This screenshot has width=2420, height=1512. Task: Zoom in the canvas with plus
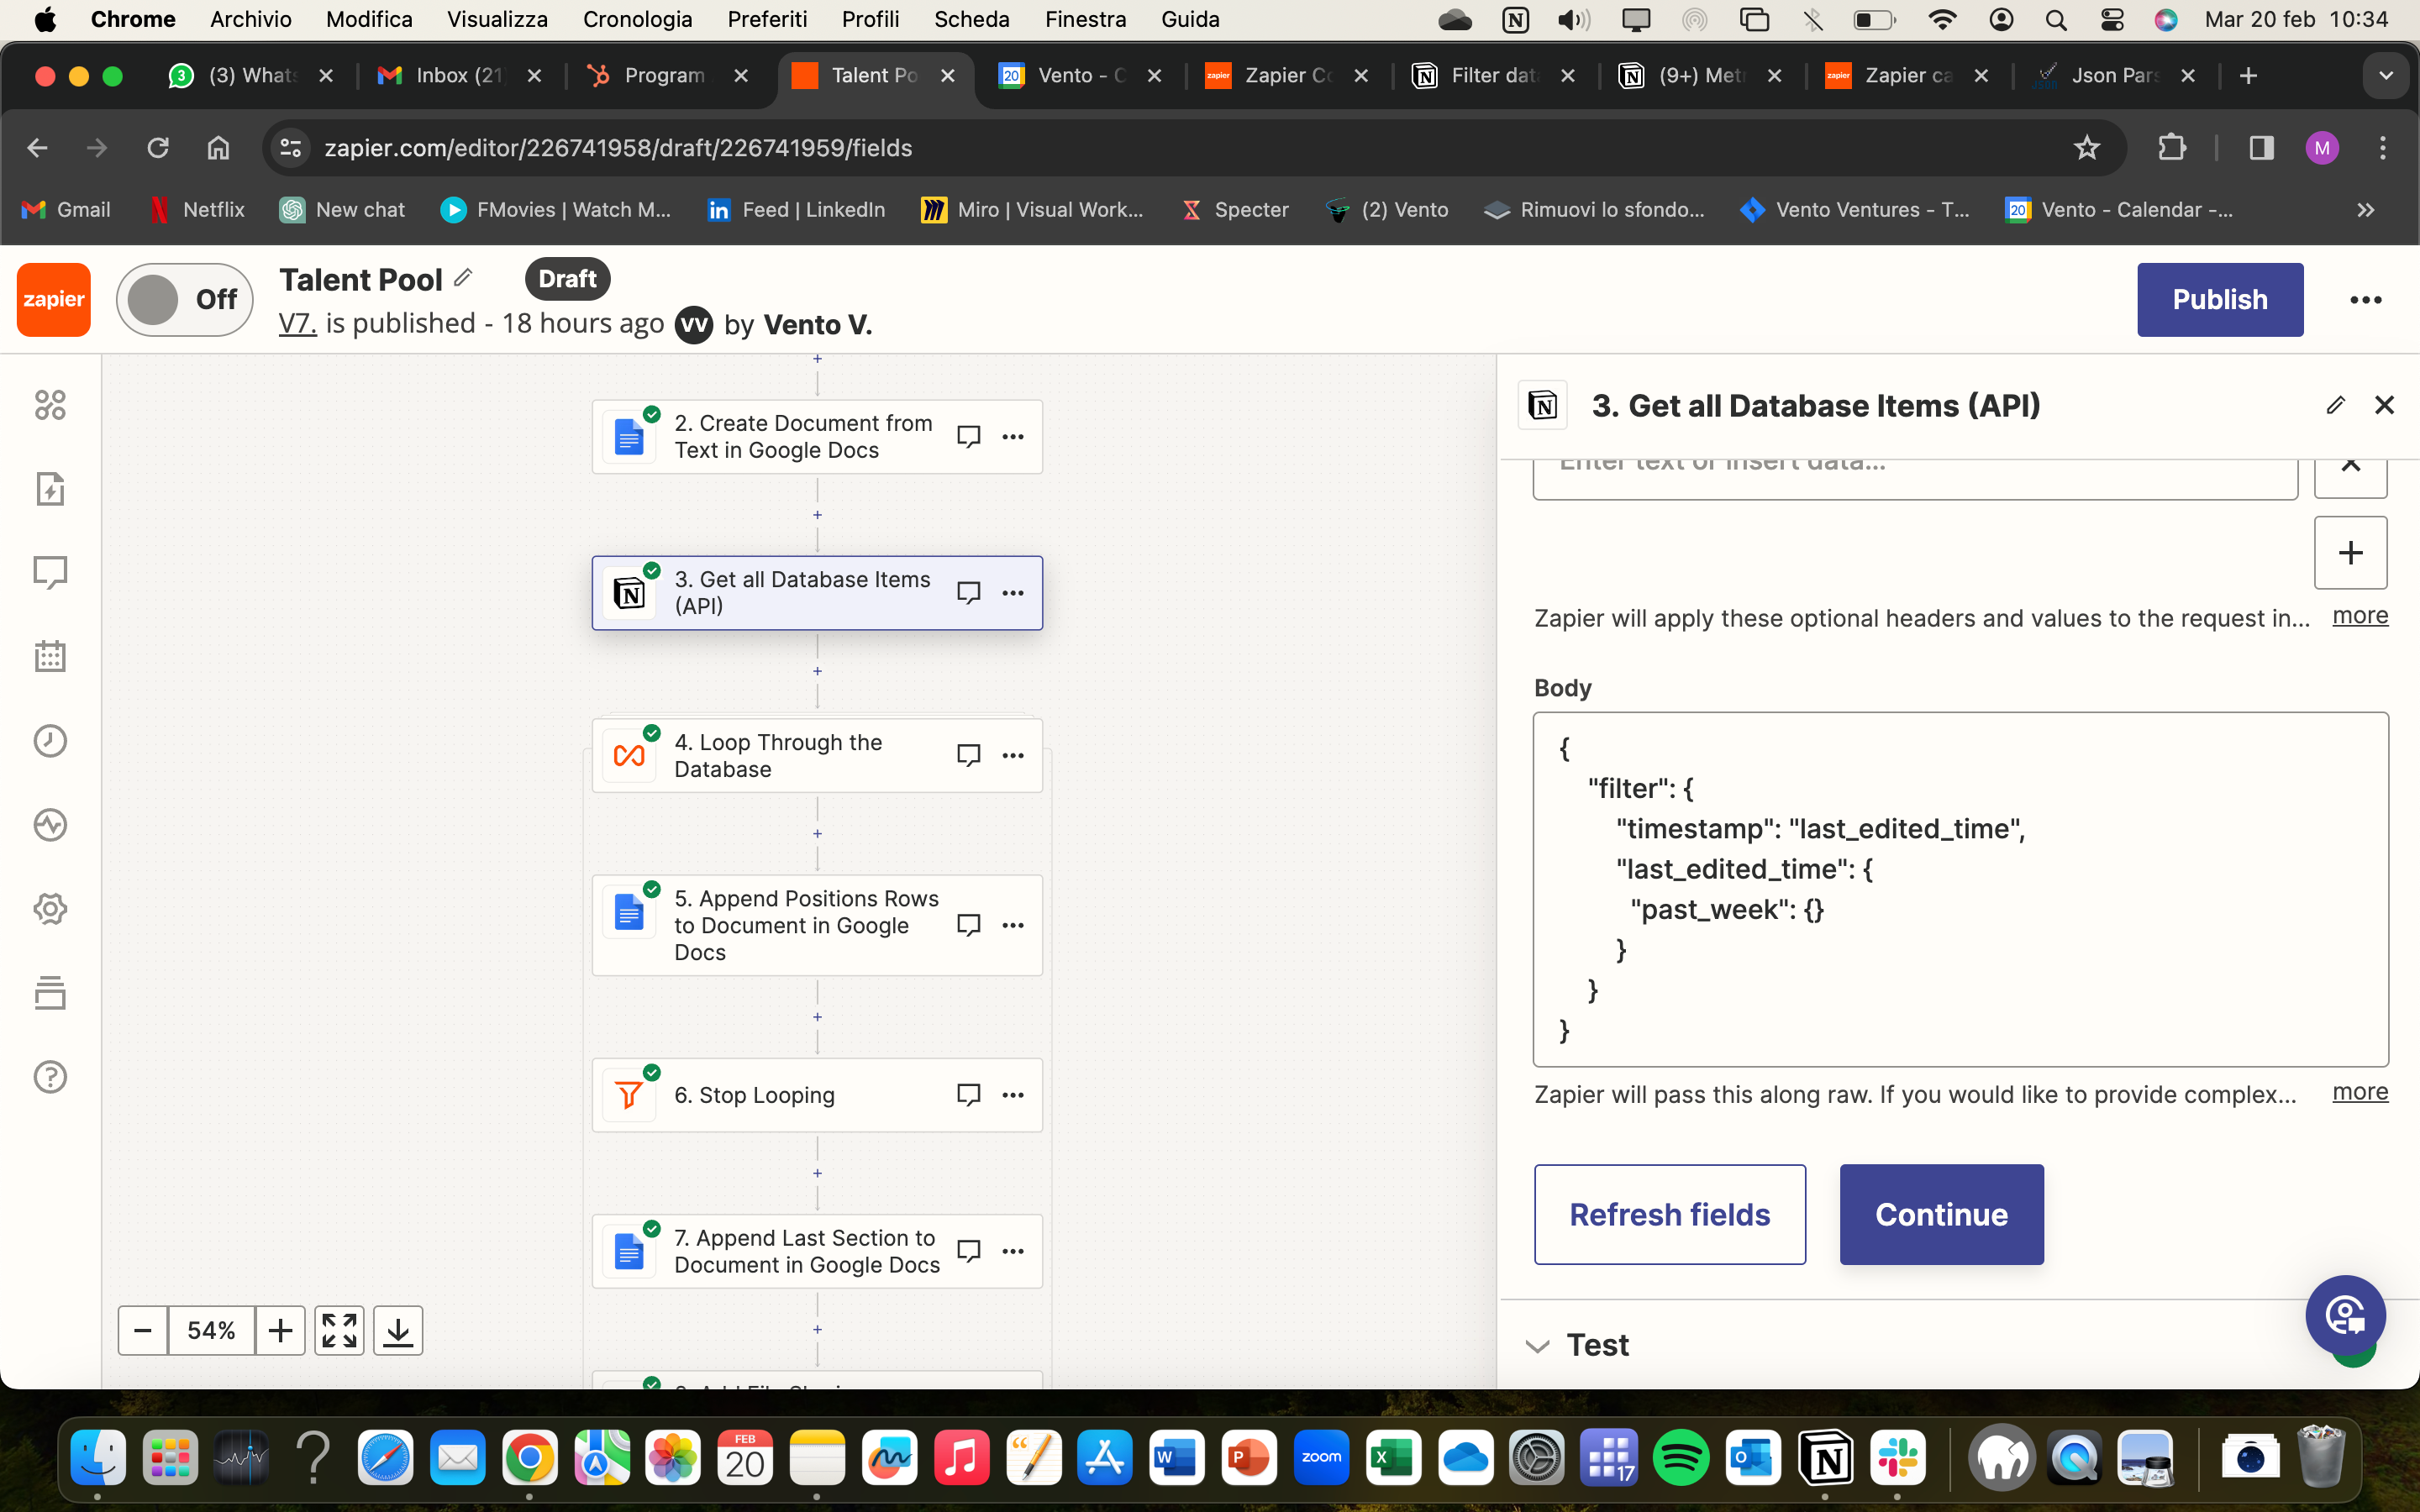(280, 1330)
